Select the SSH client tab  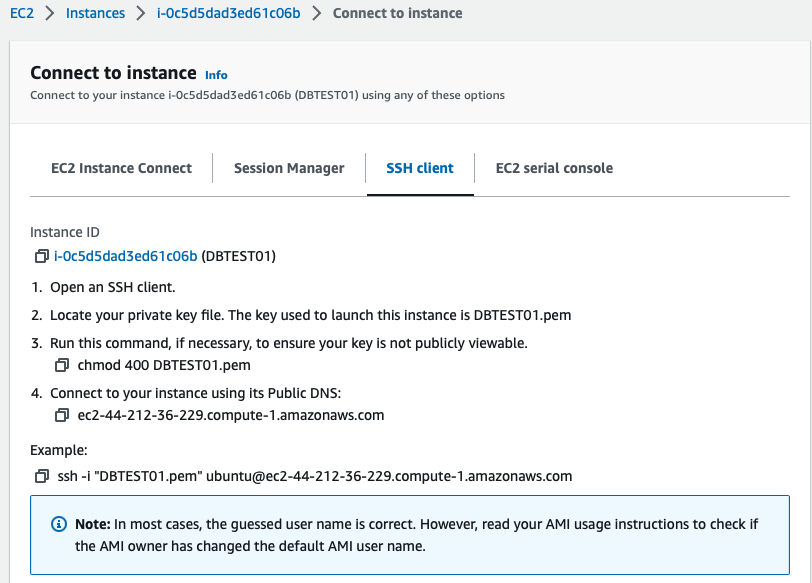[420, 168]
